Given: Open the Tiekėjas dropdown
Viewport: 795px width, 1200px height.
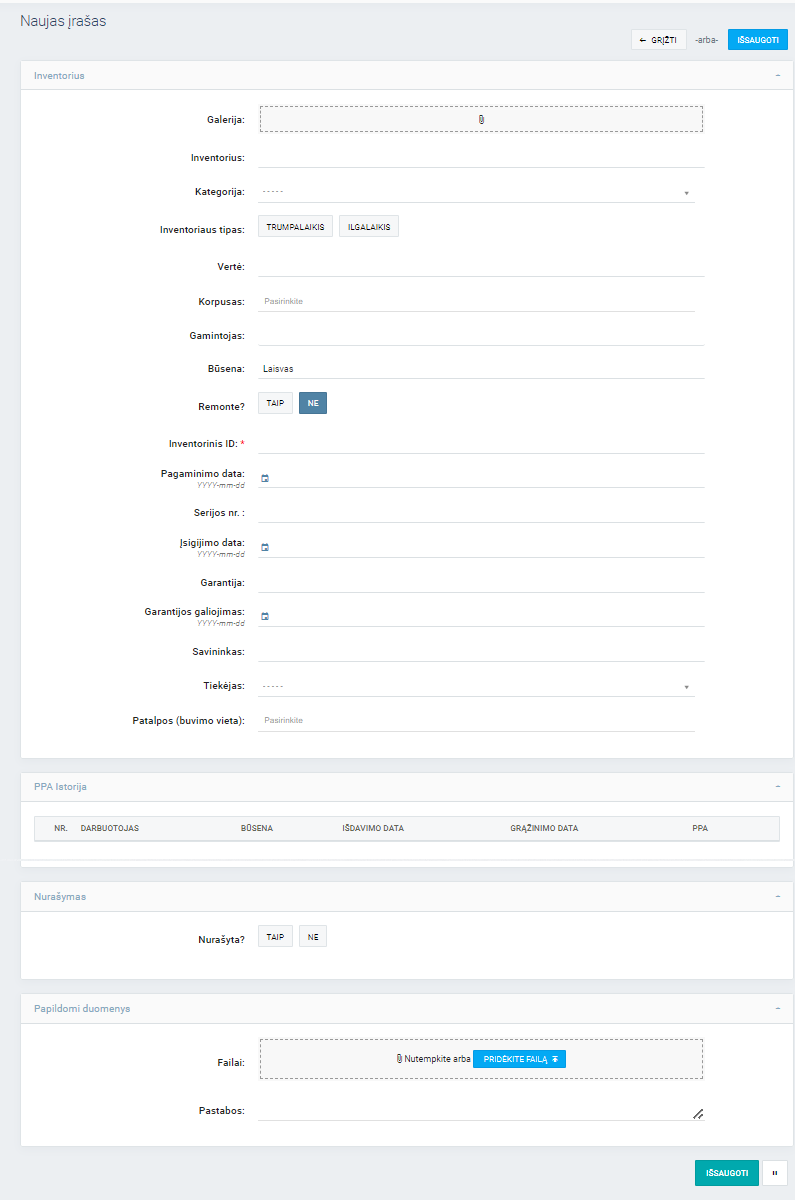Looking at the screenshot, I should coord(476,686).
